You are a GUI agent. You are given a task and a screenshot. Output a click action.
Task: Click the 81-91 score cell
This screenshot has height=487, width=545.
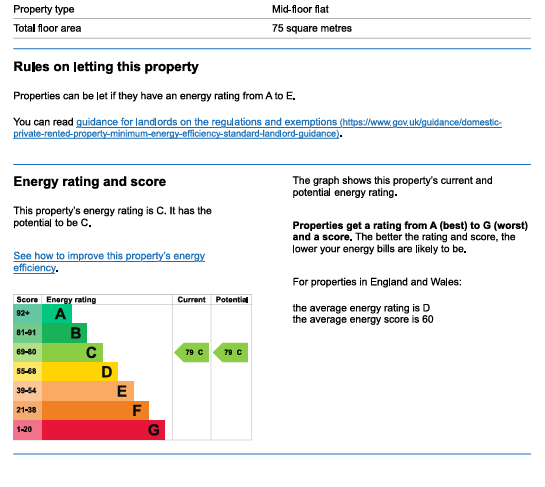[x=27, y=333]
